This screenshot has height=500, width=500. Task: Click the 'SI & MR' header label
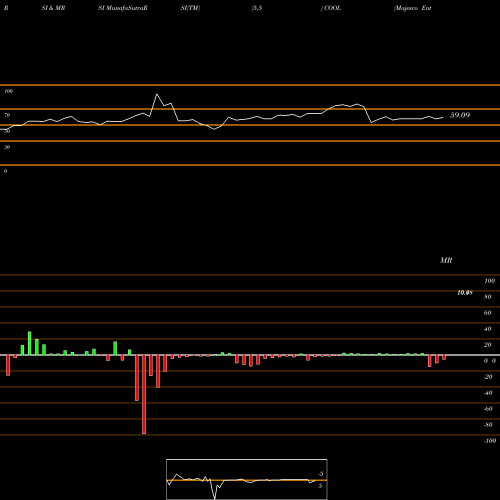(x=53, y=8)
